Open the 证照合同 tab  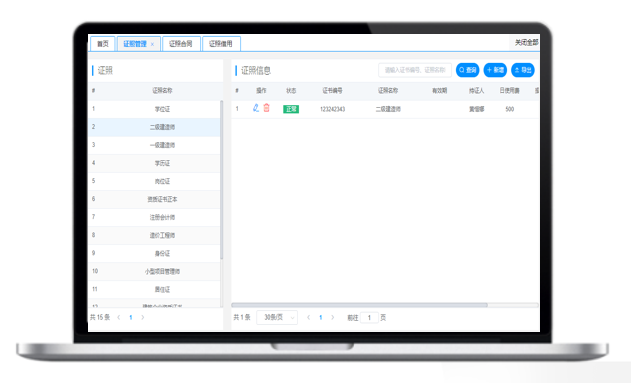click(x=181, y=44)
